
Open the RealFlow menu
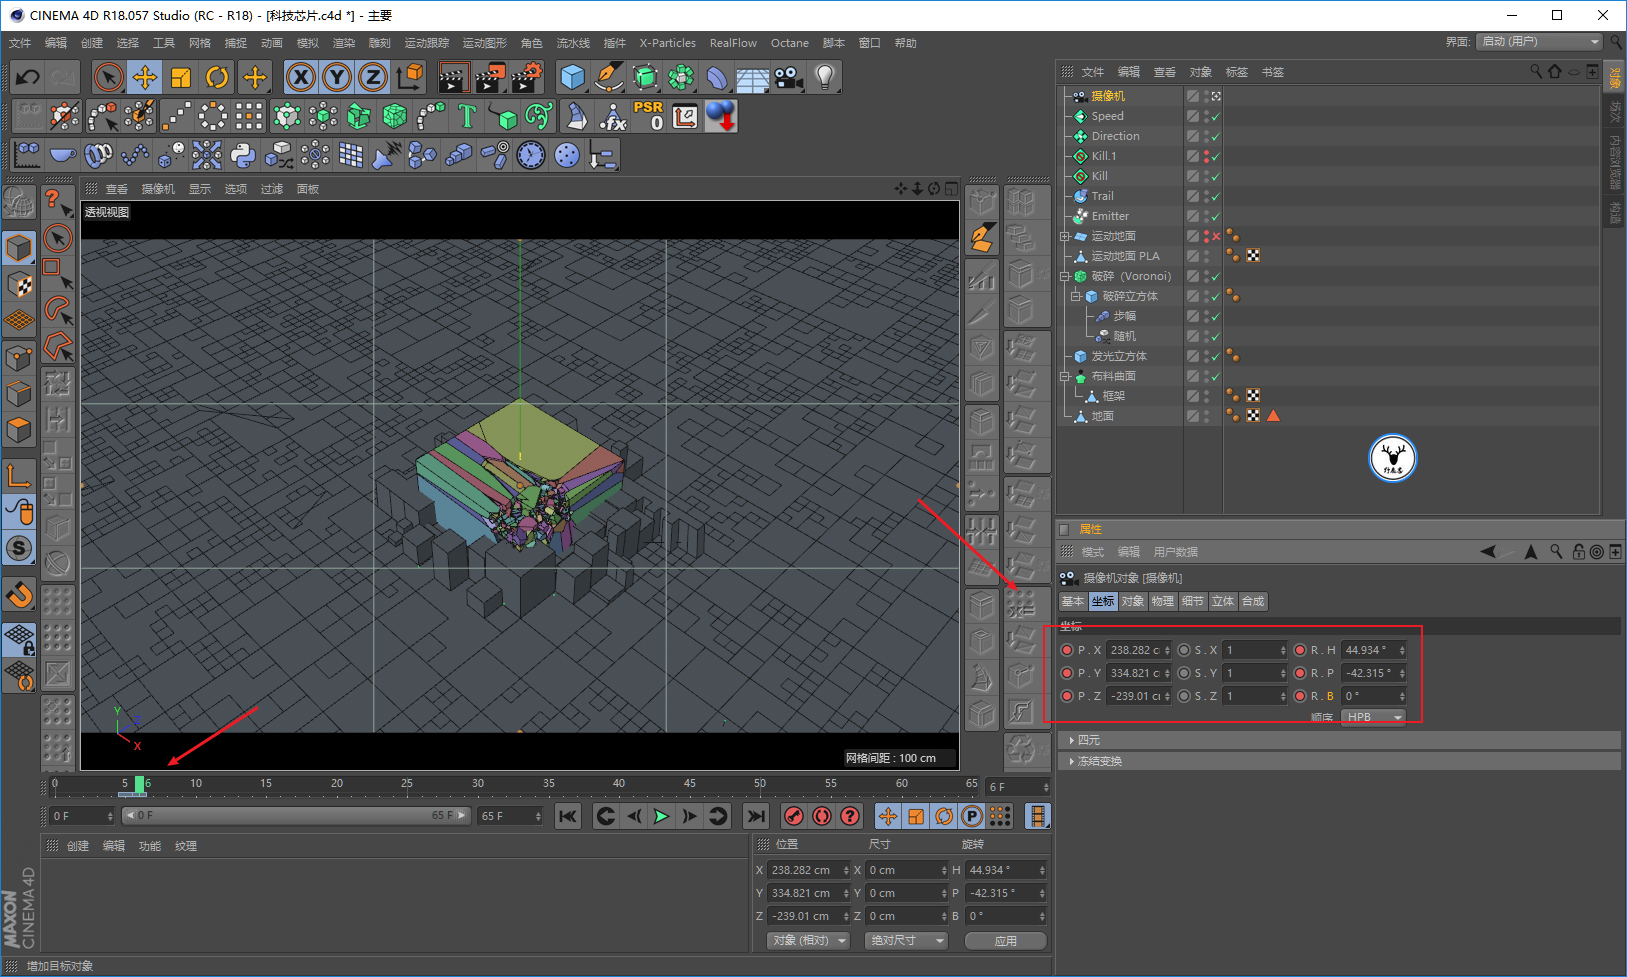(x=733, y=43)
